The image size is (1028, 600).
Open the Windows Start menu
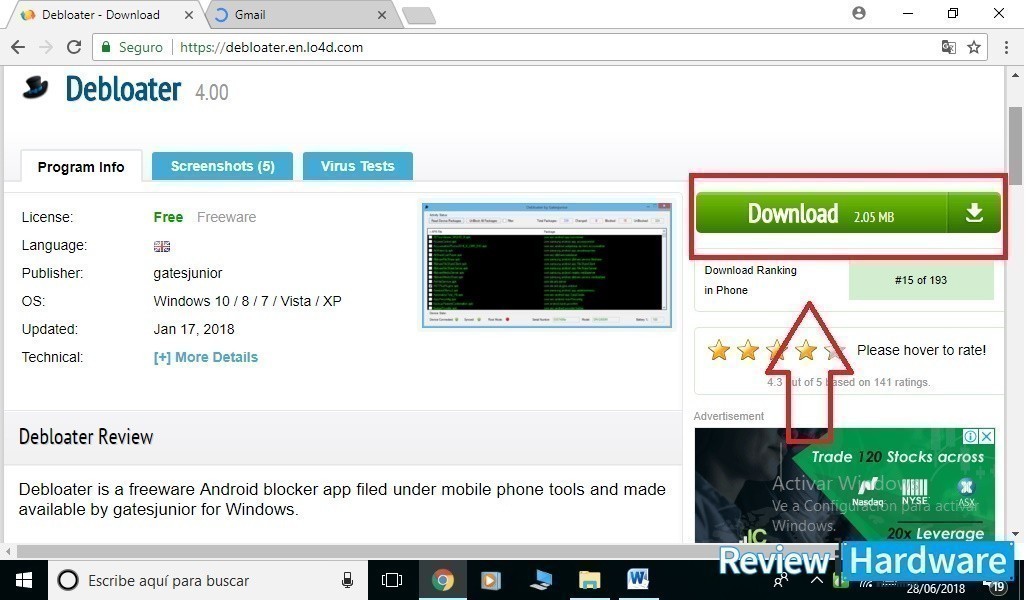coord(24,580)
